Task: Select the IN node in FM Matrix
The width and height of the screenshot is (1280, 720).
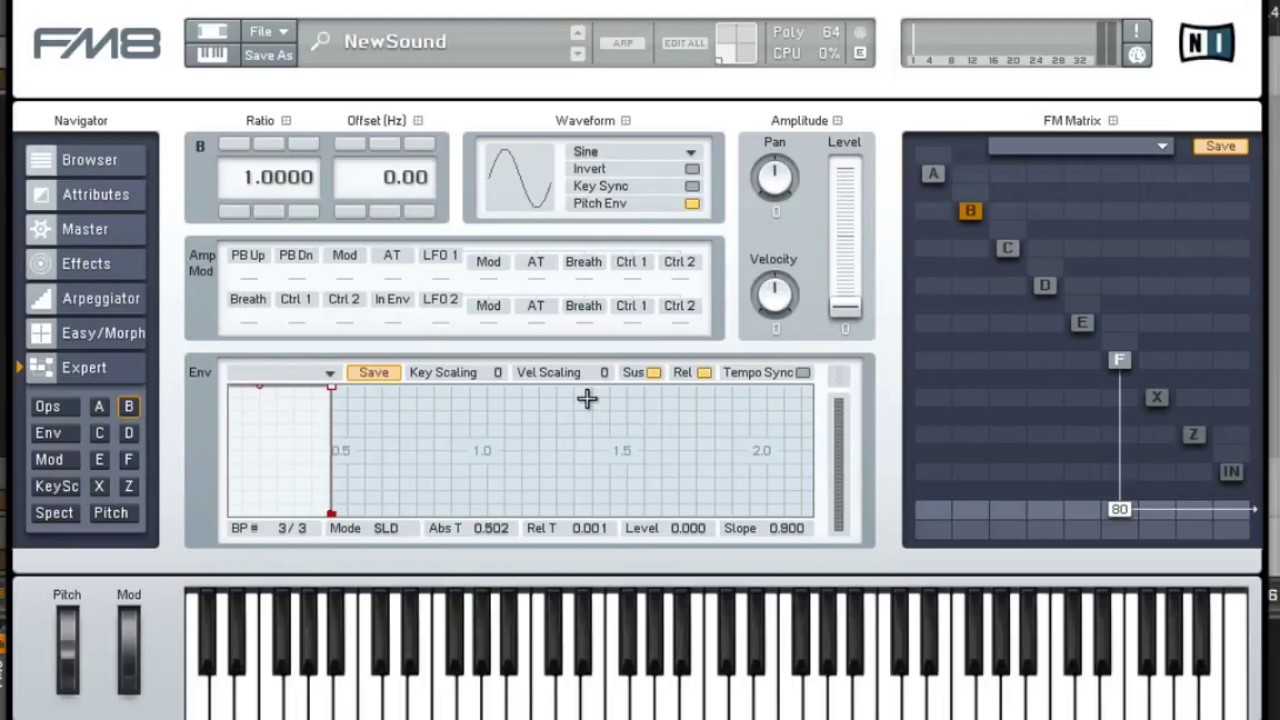Action: pyautogui.click(x=1231, y=472)
